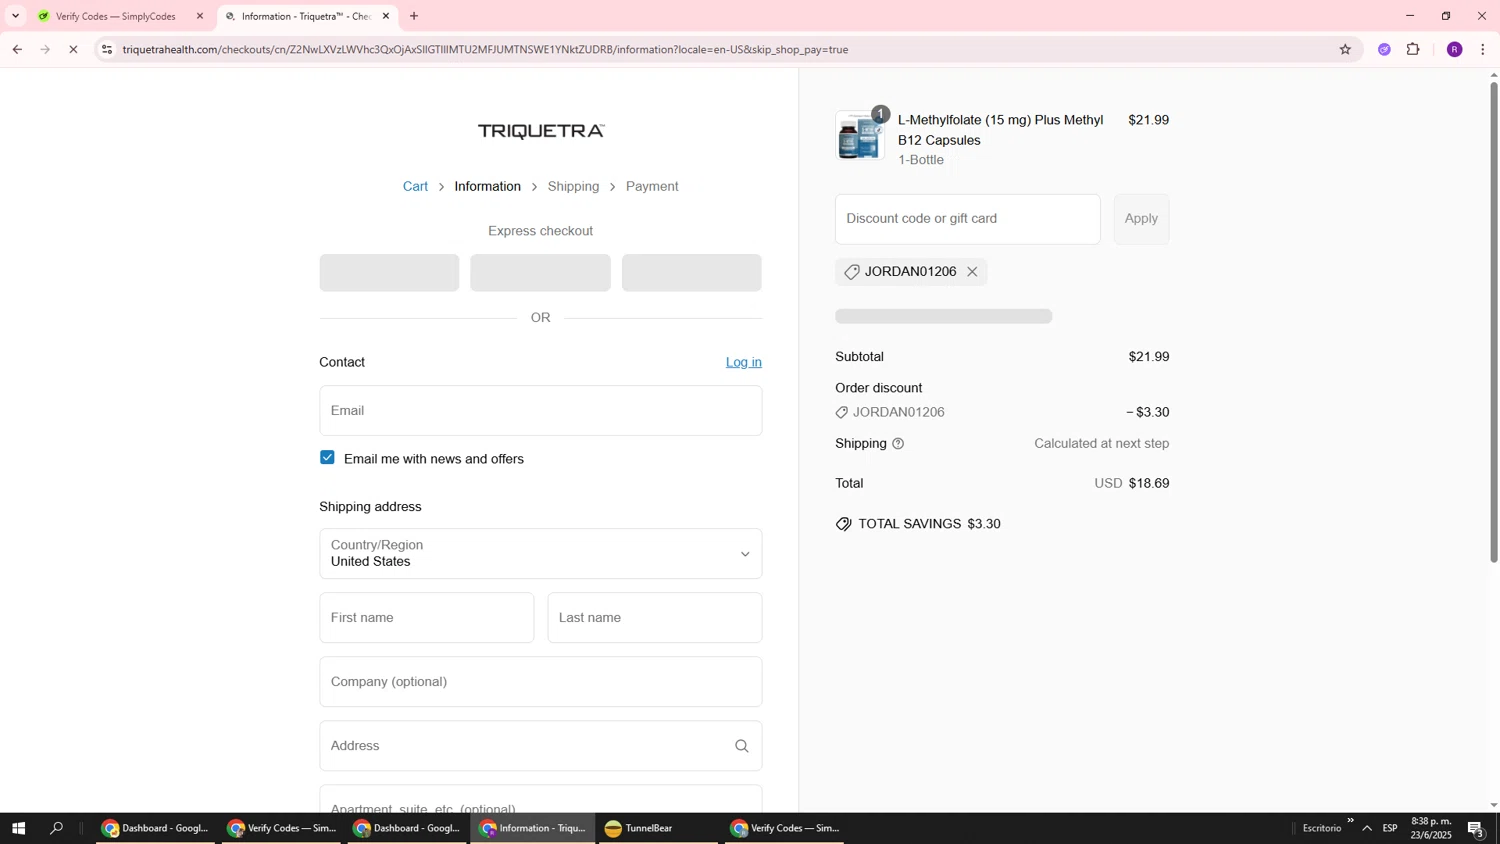Focus the Address field
This screenshot has height=844, width=1500.
[540, 746]
